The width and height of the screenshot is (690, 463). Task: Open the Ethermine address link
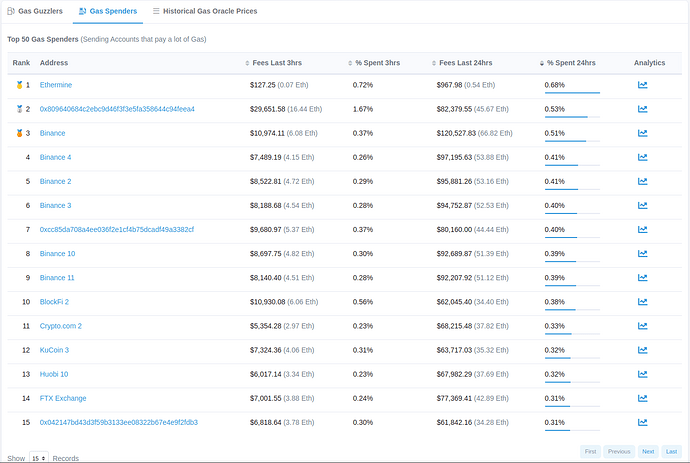point(56,85)
